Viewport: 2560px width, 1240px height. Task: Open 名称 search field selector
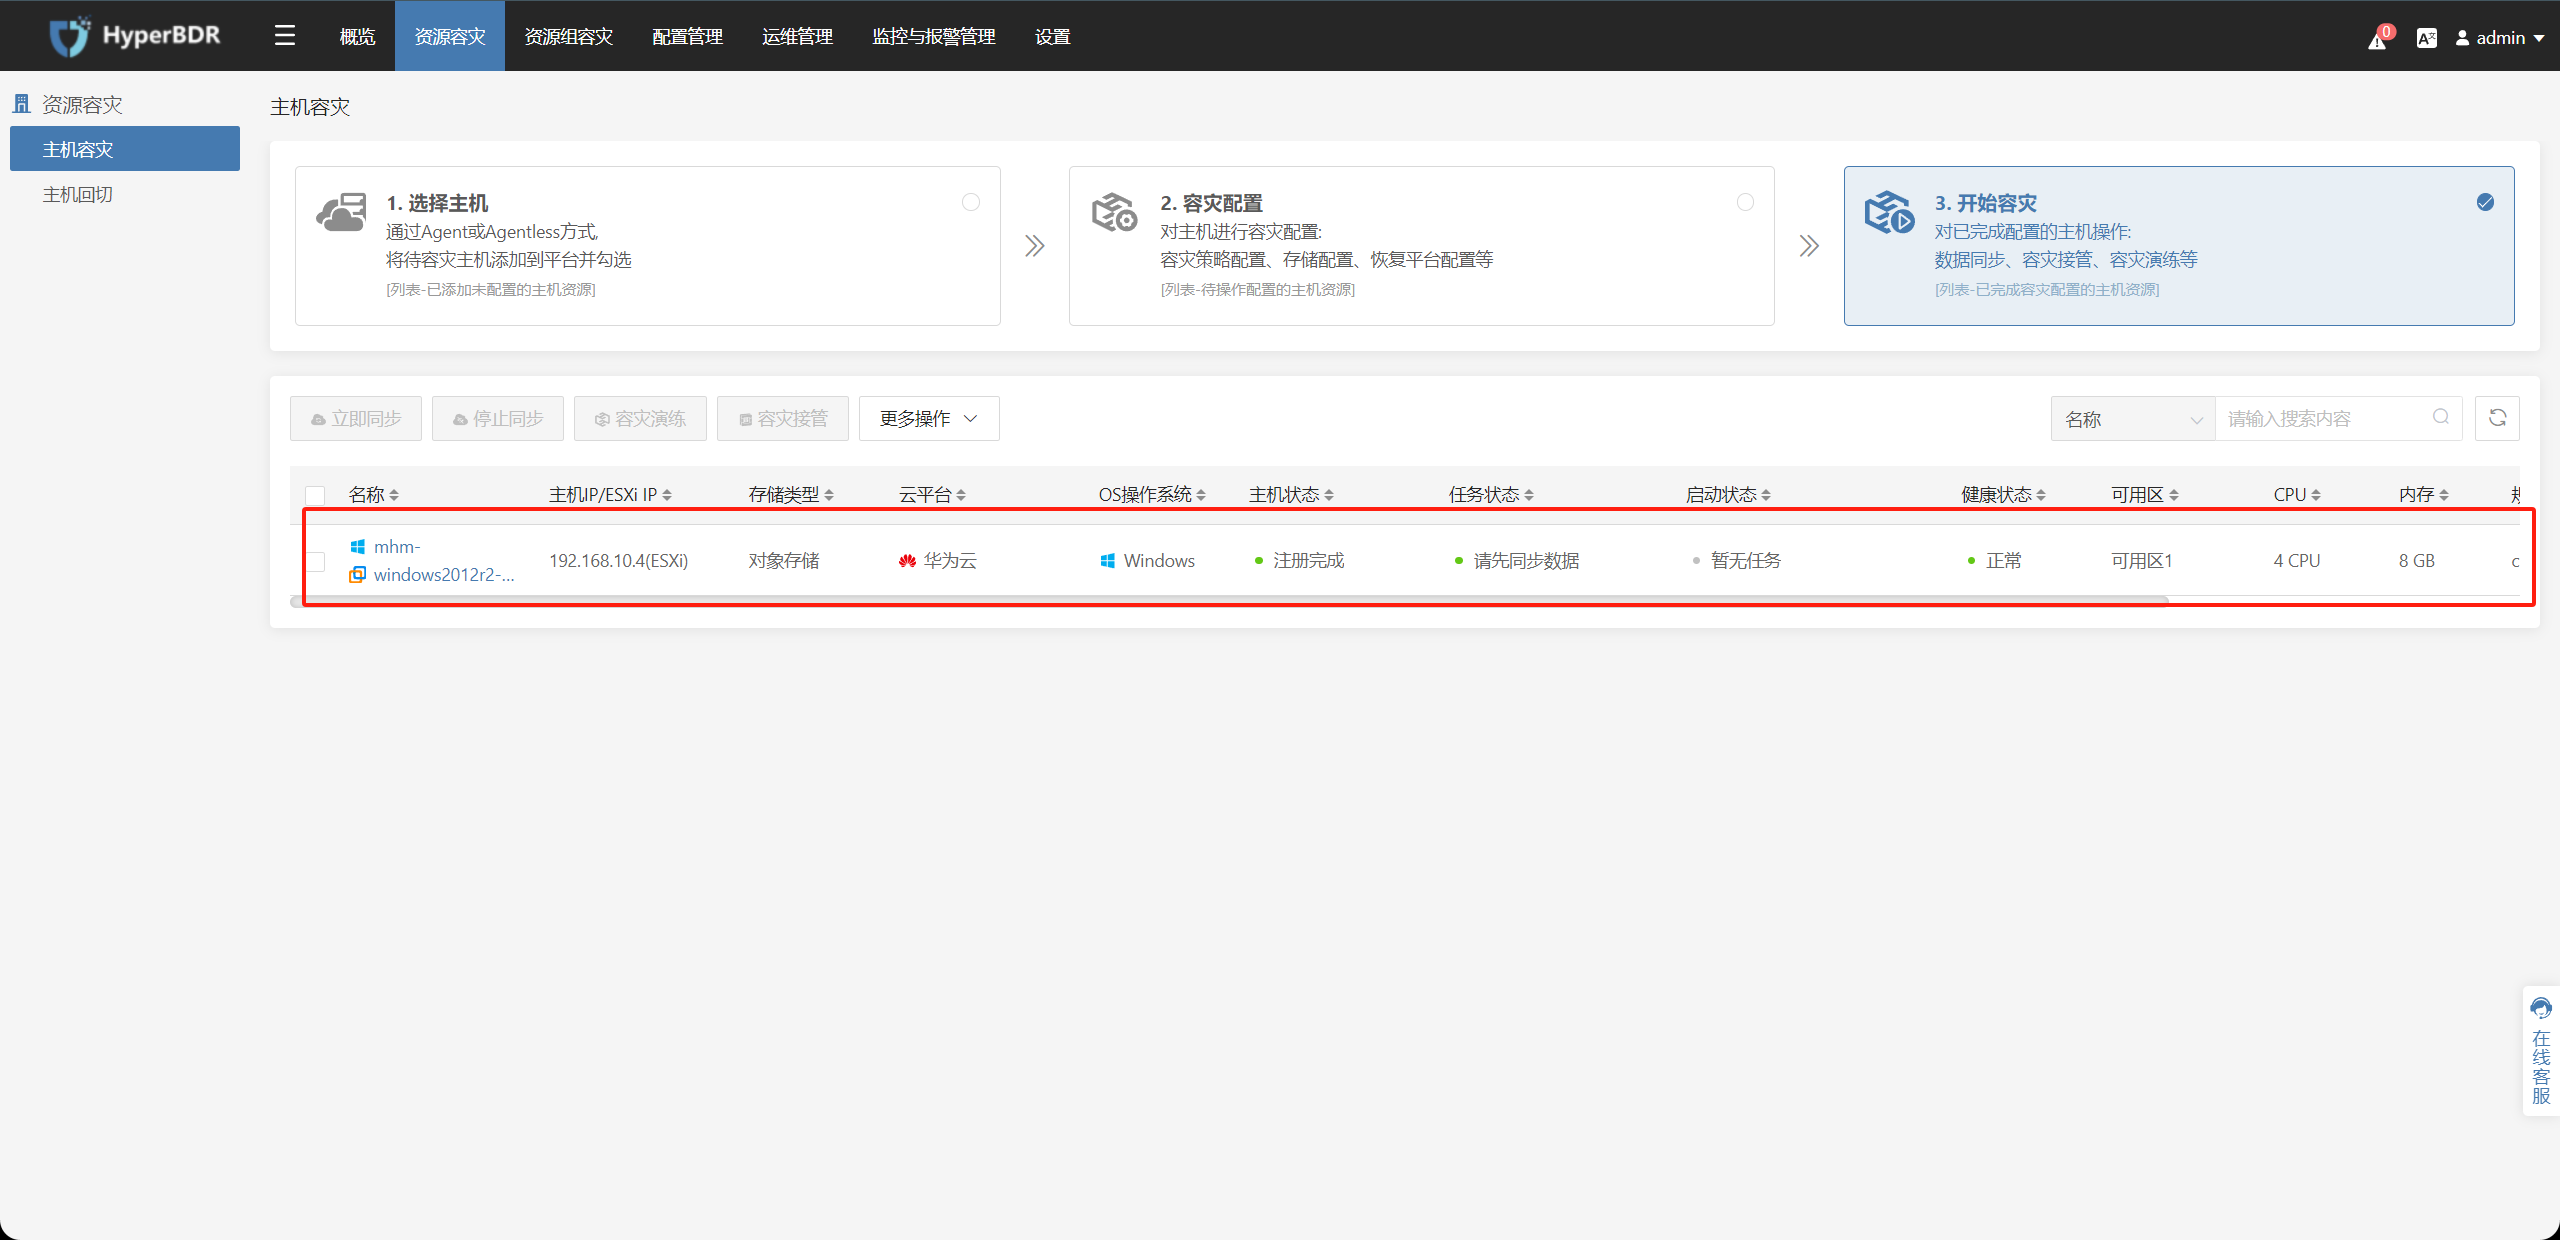[x=2133, y=419]
